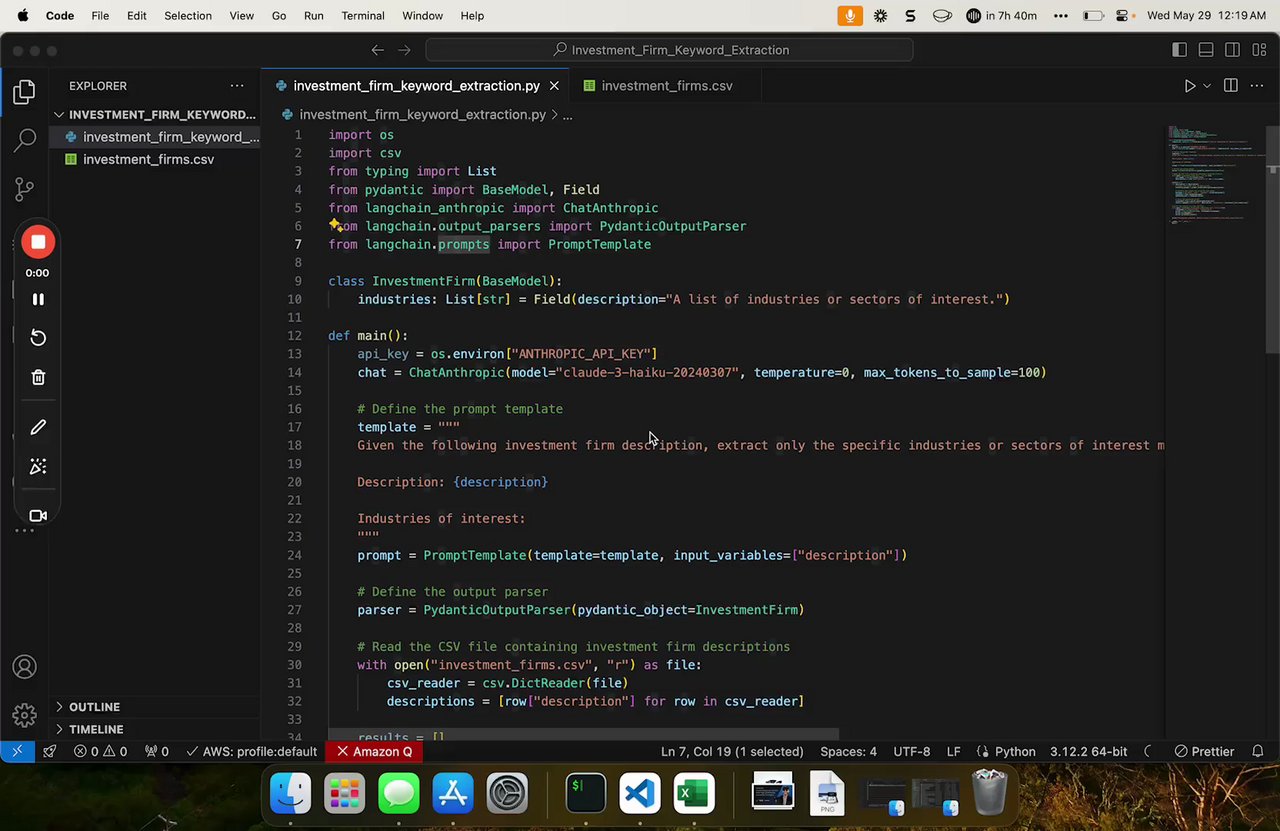
Task: Click the sparkle code action on line 6
Action: pos(336,225)
